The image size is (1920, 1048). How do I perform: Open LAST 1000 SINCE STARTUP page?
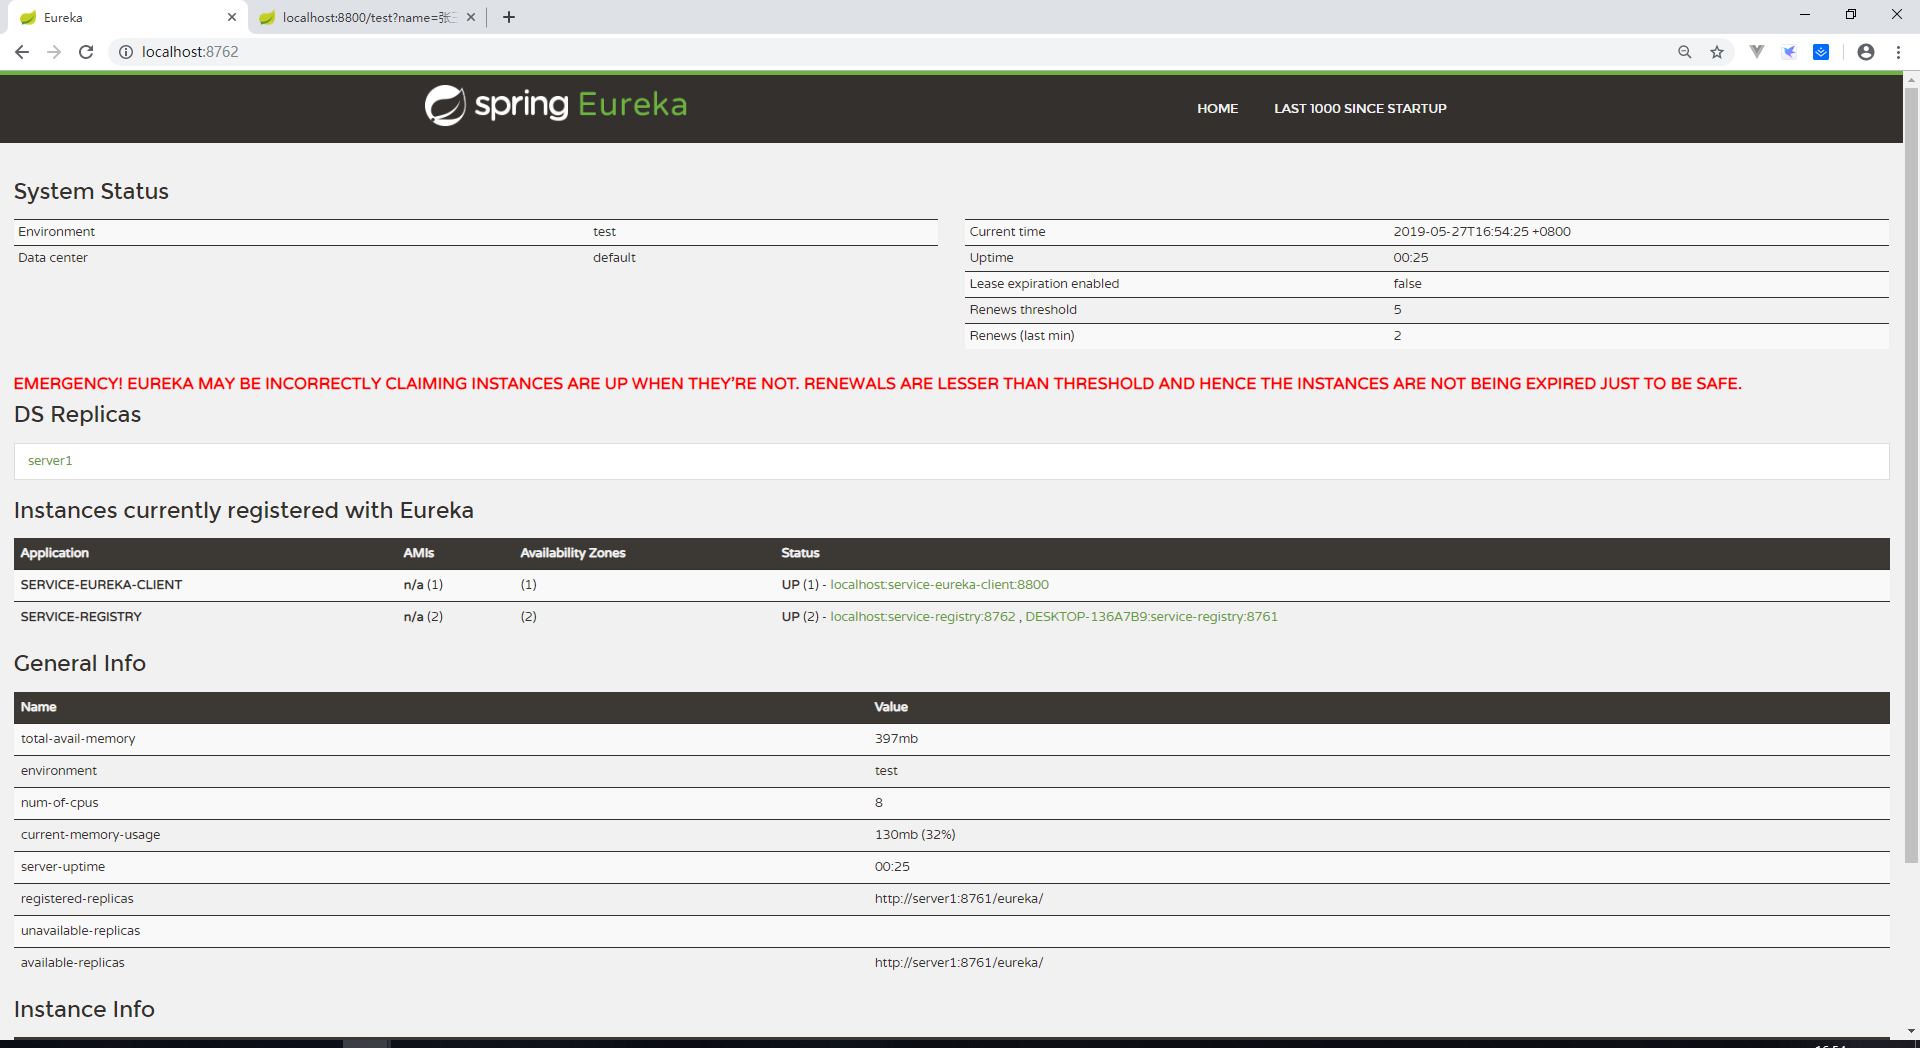click(1360, 108)
